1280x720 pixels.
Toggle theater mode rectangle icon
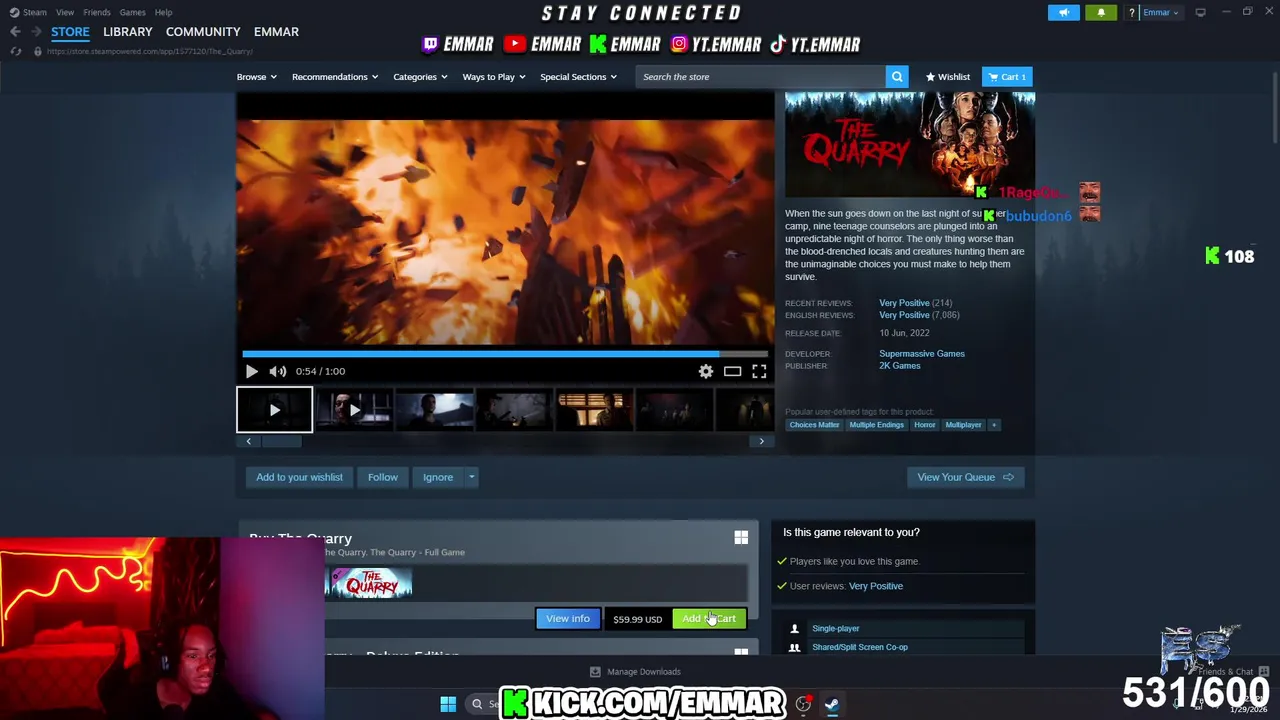(x=732, y=371)
